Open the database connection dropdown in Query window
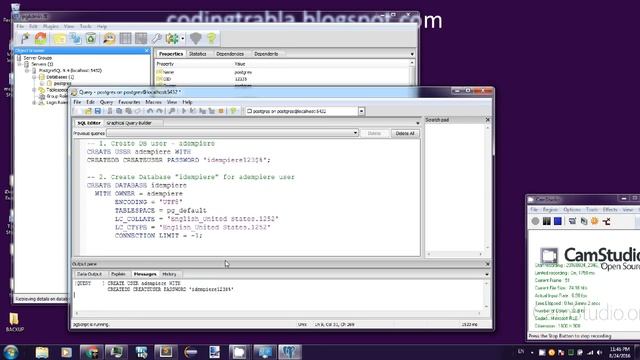This screenshot has width=640, height=360. [362, 111]
